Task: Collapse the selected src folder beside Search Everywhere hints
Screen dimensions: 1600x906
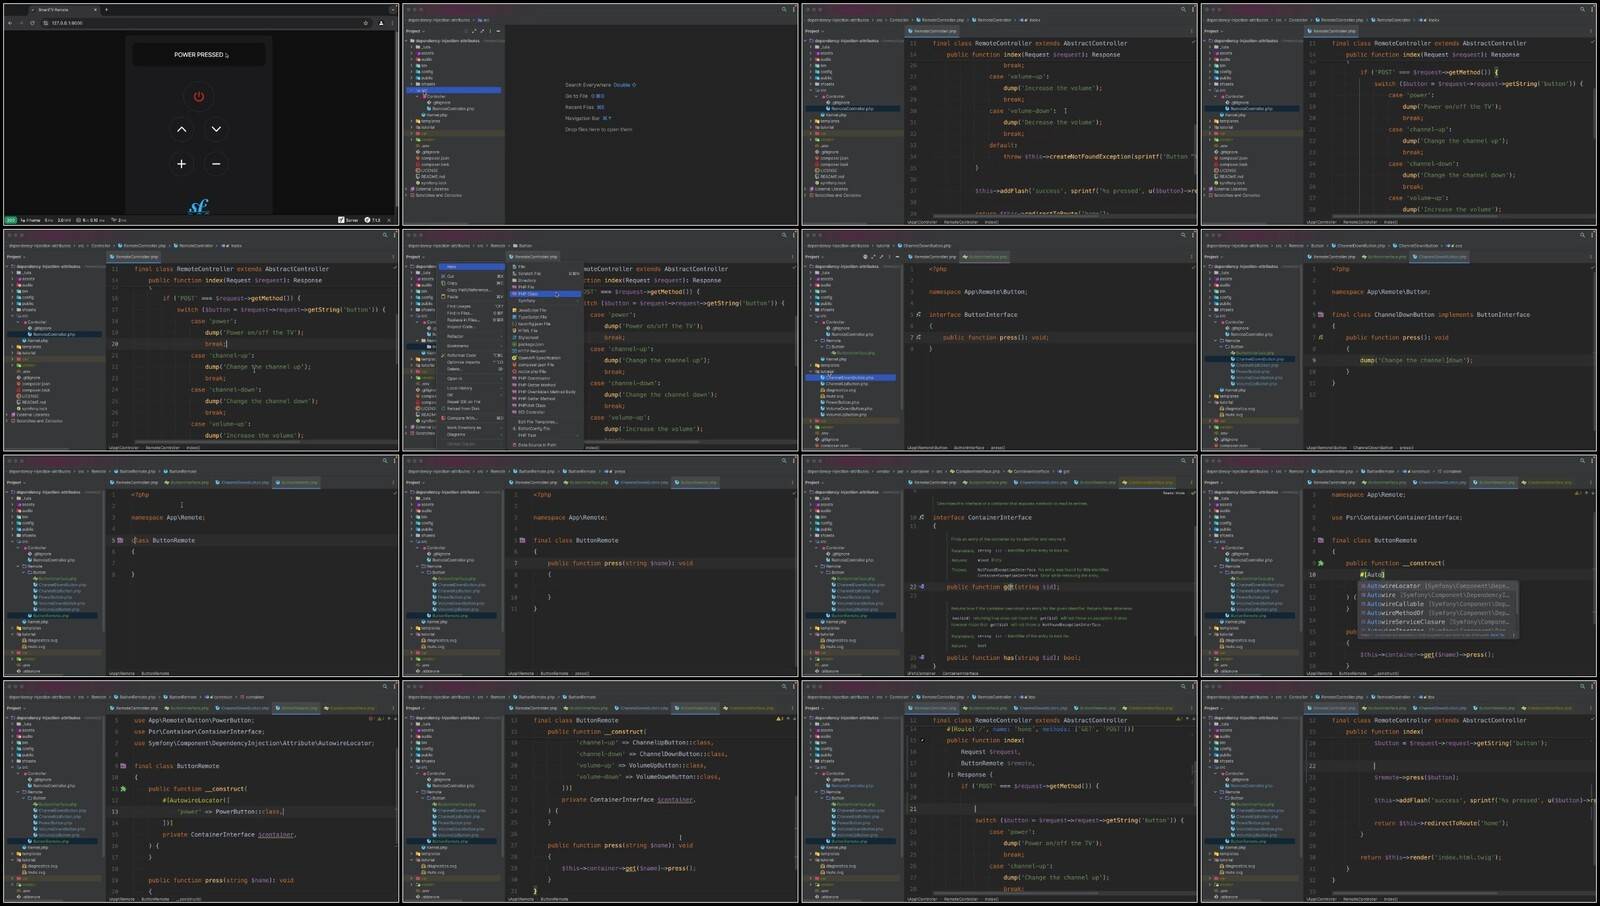Action: (418, 91)
